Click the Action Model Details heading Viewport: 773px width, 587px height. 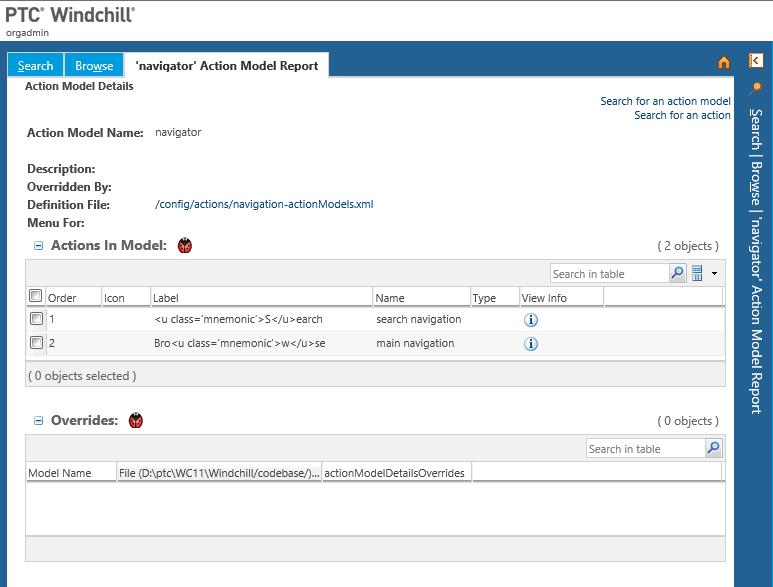pyautogui.click(x=79, y=86)
